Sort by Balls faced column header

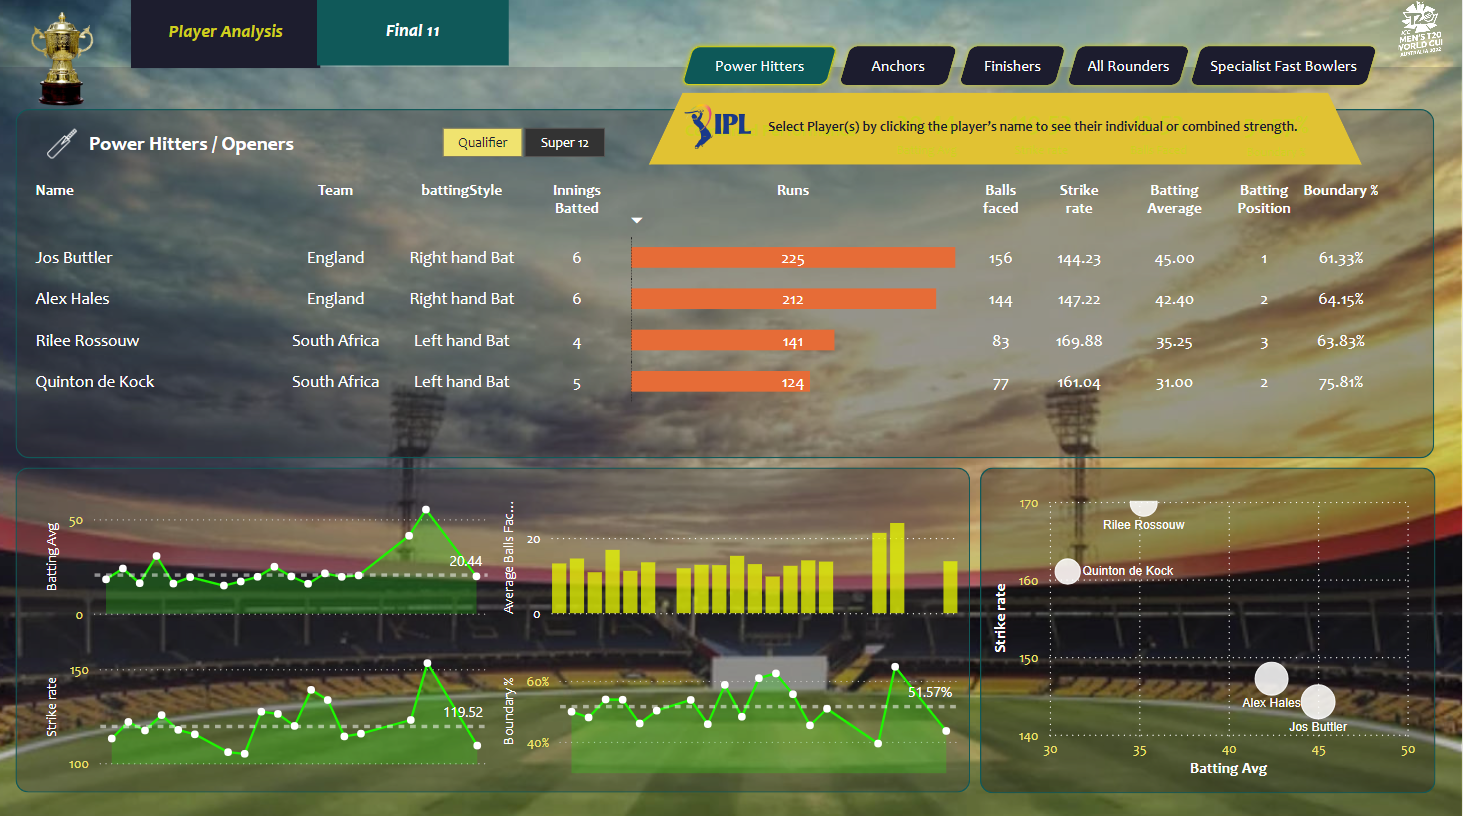click(1000, 199)
